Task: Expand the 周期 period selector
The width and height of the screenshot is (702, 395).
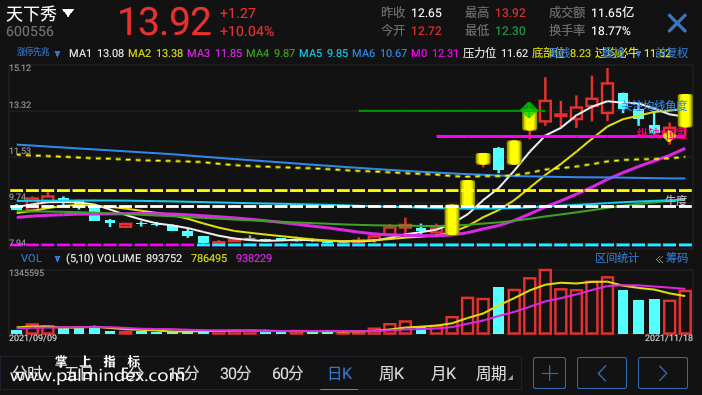Action: (494, 373)
